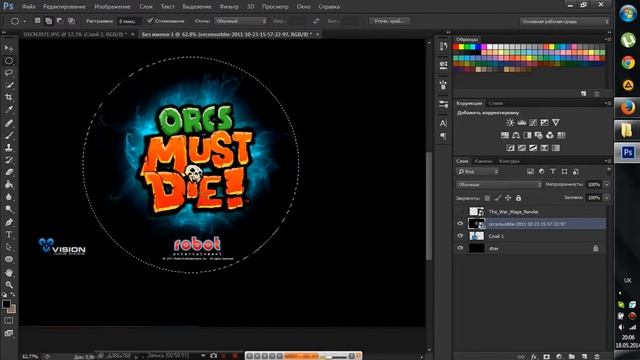Open the Layers panel menu

pyautogui.click(x=608, y=161)
